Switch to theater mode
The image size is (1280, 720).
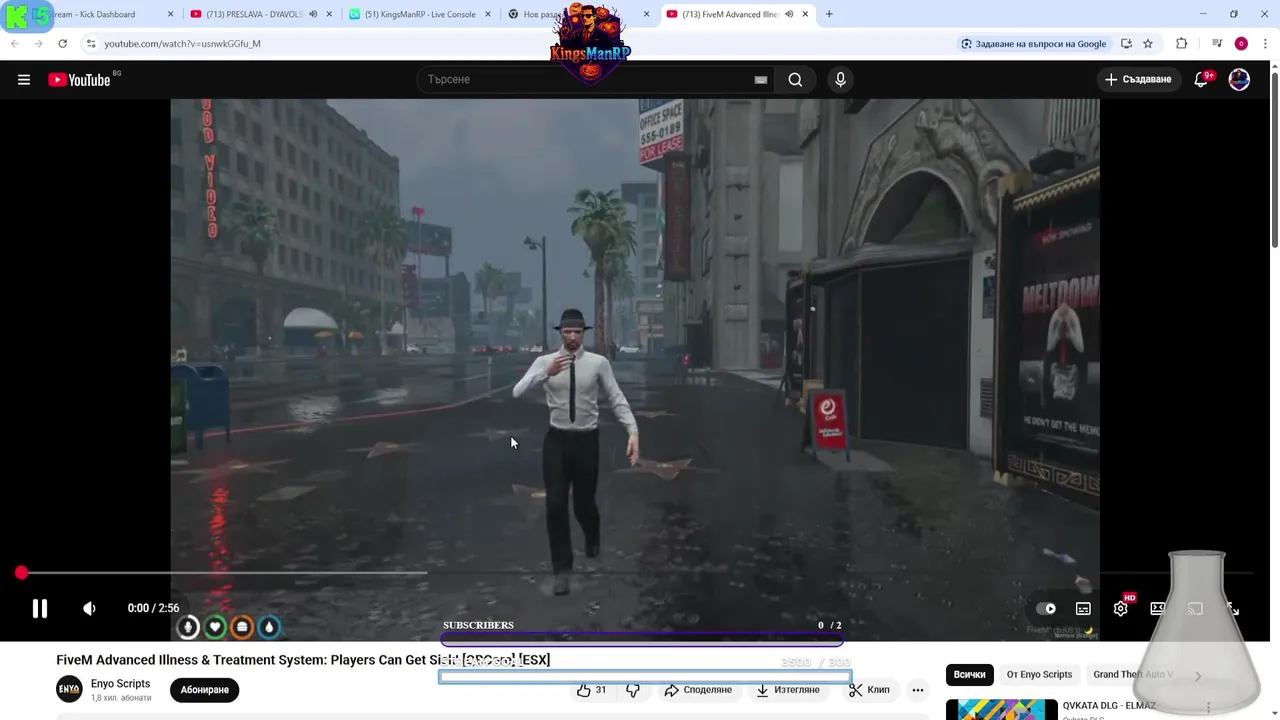click(x=1158, y=608)
